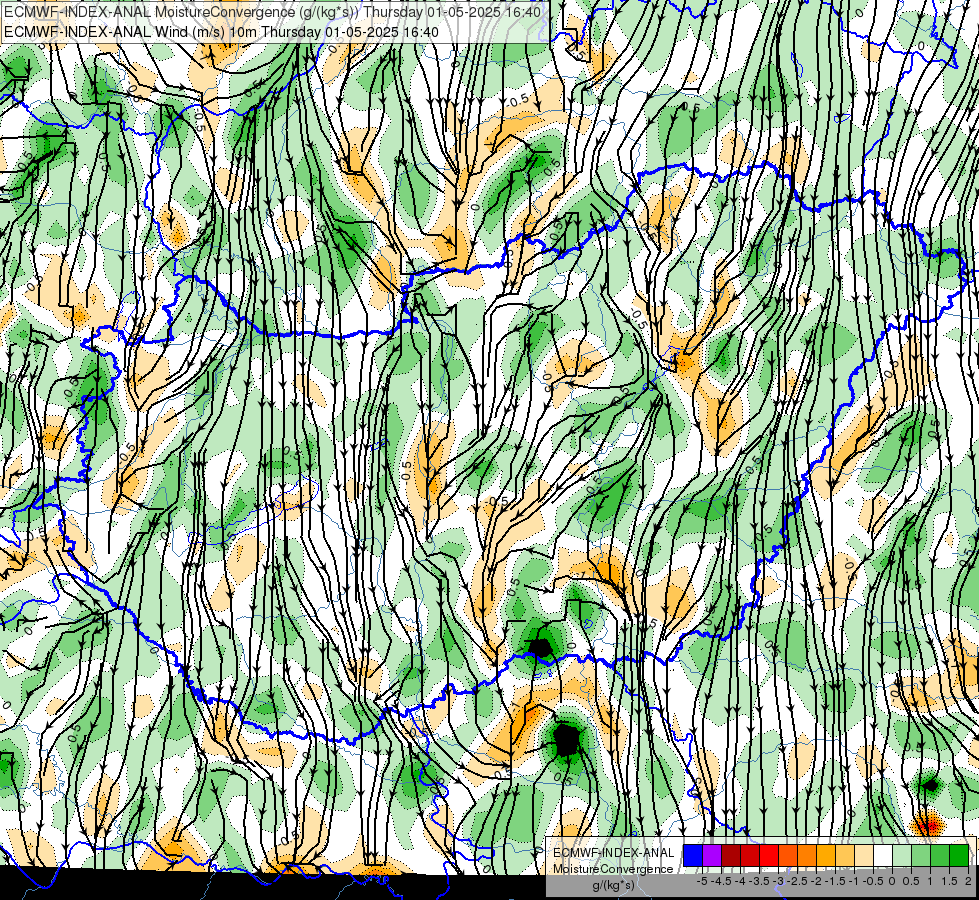Click the ECMWF-INDEX-ANAL label in the legend
979x900 pixels.
coord(614,853)
